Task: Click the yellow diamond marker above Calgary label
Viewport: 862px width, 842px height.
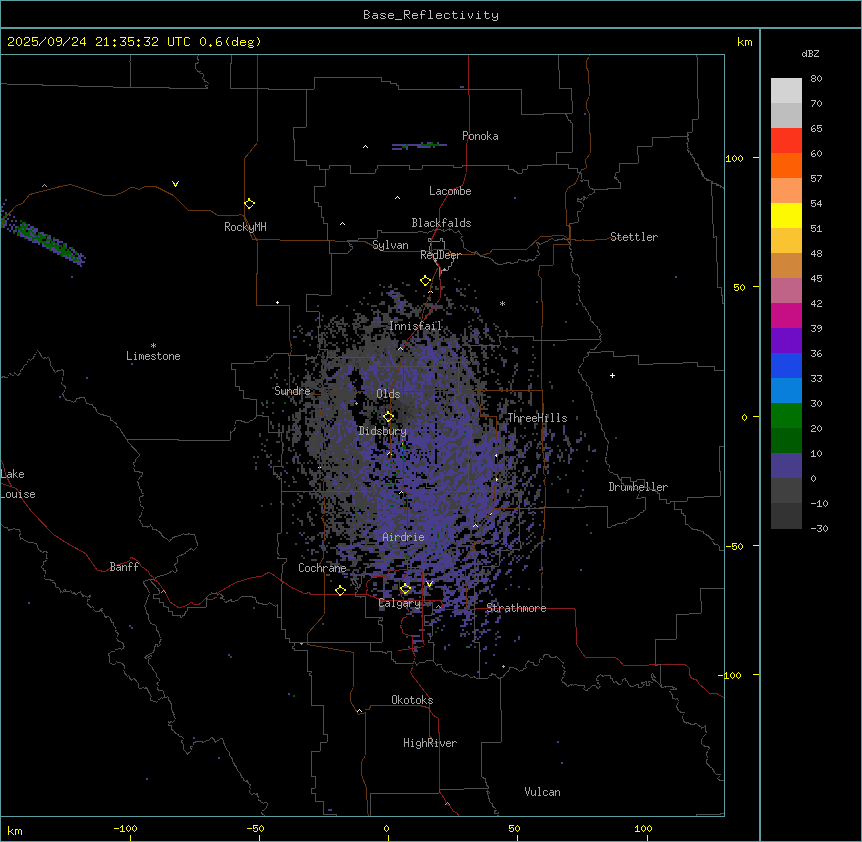Action: pyautogui.click(x=405, y=589)
